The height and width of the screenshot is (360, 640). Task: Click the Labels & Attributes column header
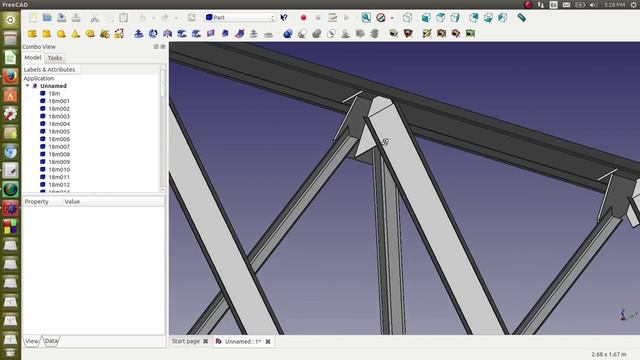tap(51, 69)
